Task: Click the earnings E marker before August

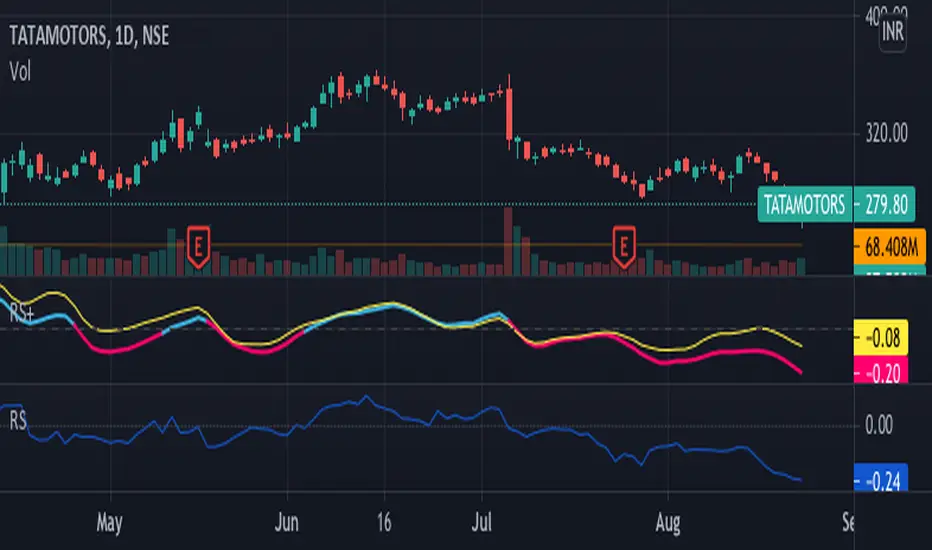Action: point(624,246)
